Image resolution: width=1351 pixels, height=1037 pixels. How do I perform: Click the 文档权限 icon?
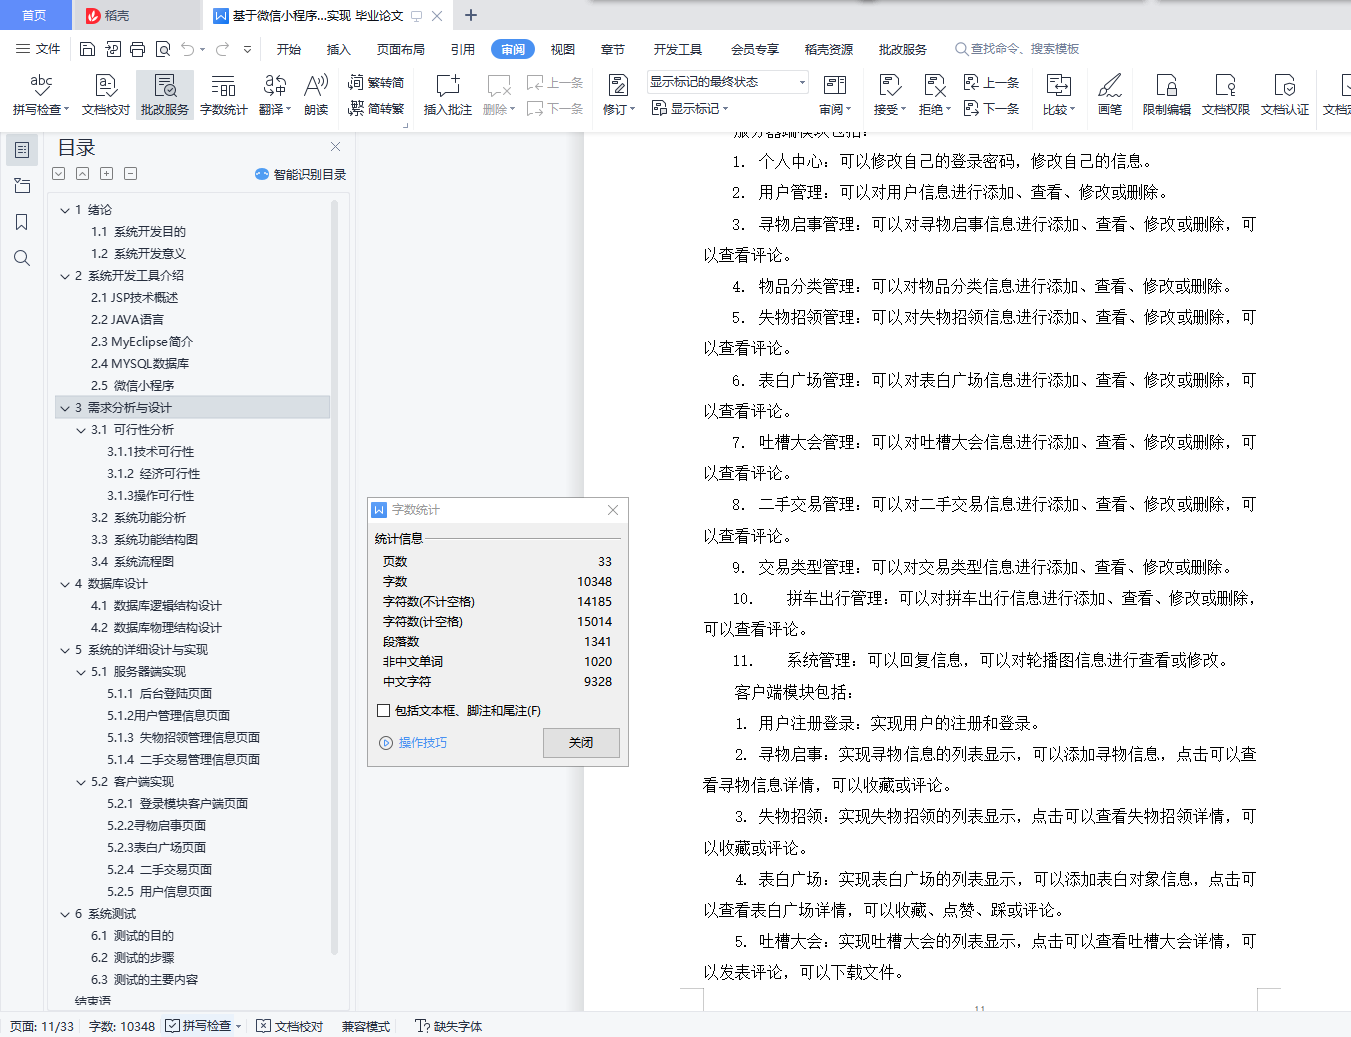1226,85
